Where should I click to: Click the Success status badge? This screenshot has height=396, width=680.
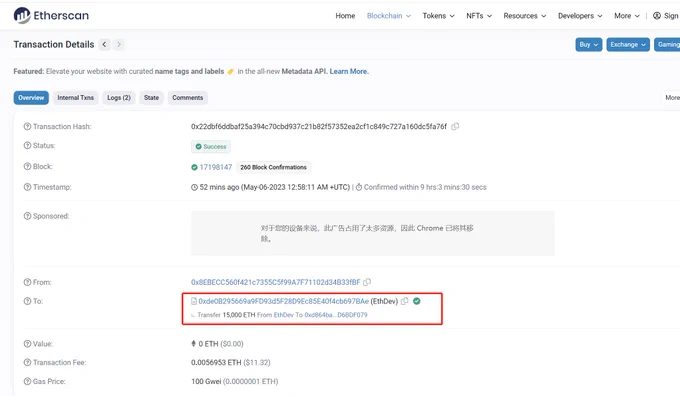click(211, 147)
